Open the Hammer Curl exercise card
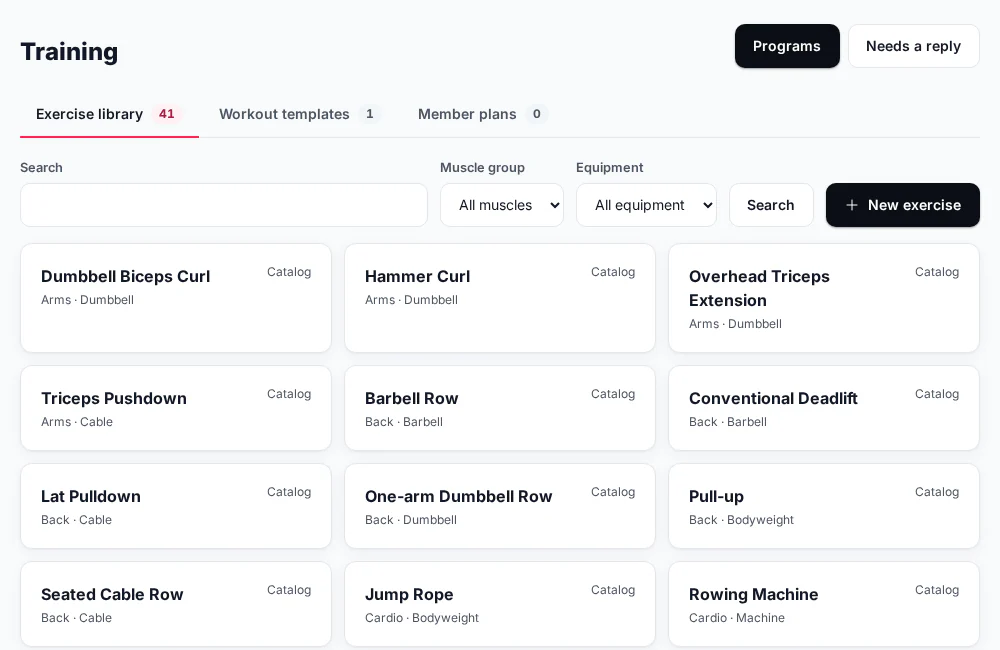This screenshot has width=1000, height=650. point(500,298)
